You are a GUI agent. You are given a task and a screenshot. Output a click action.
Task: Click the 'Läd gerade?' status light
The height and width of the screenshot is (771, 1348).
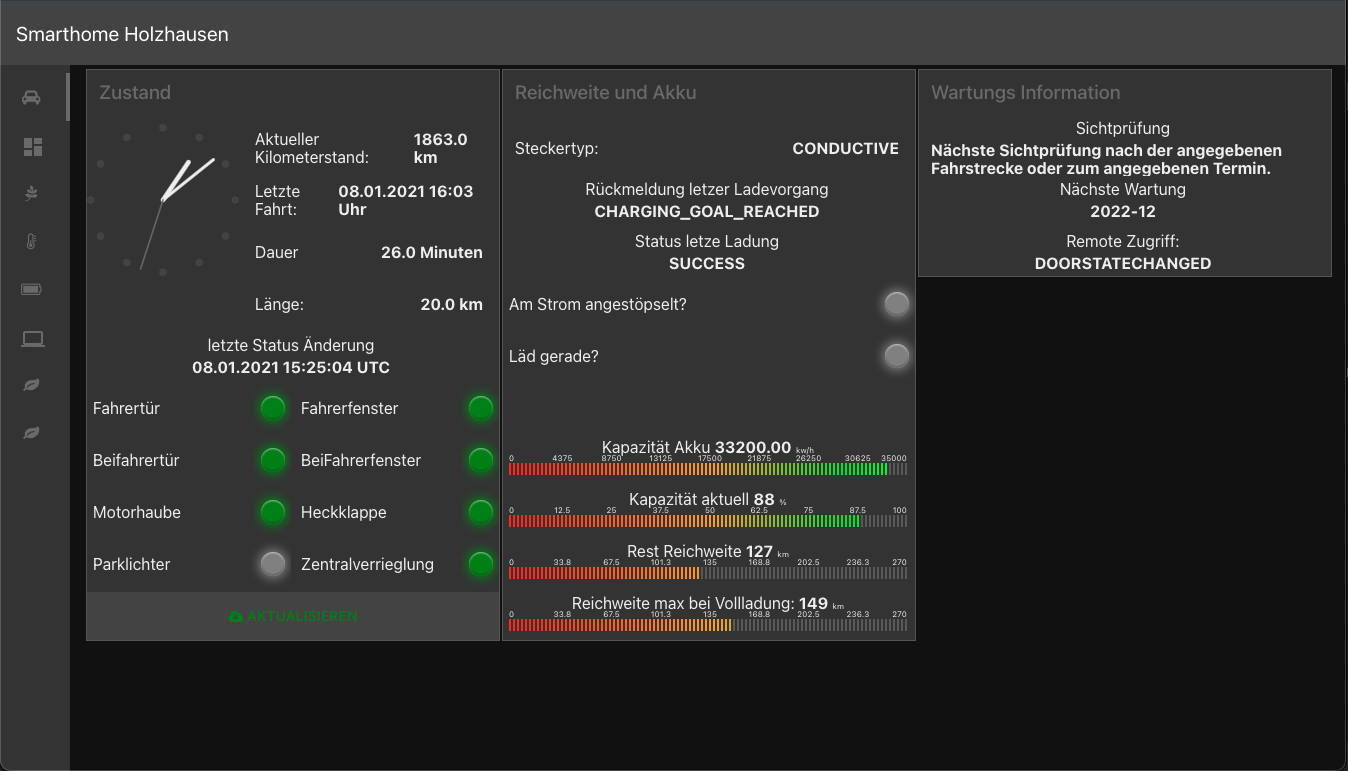click(897, 356)
